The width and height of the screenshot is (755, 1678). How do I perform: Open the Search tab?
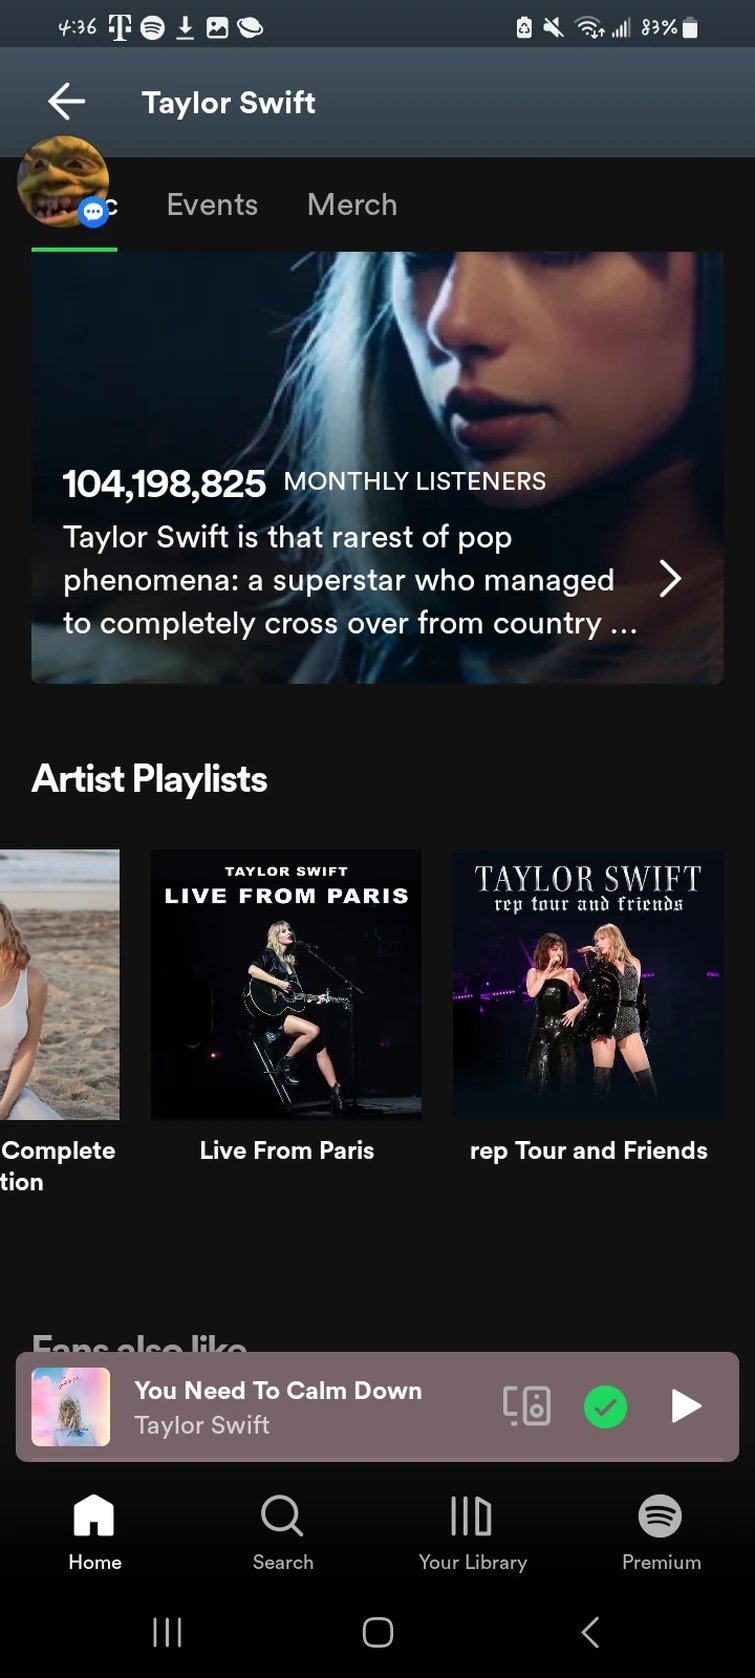pyautogui.click(x=282, y=1532)
